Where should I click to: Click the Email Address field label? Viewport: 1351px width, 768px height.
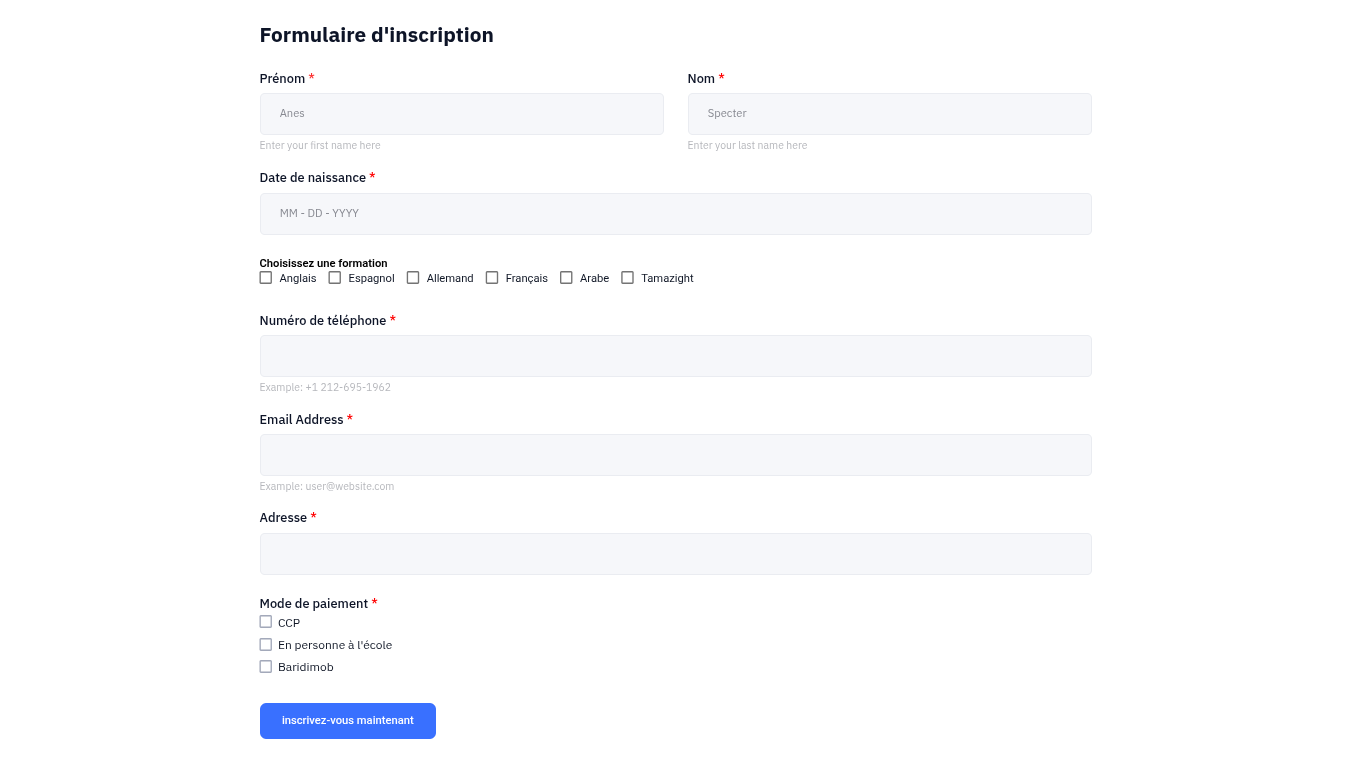point(302,419)
